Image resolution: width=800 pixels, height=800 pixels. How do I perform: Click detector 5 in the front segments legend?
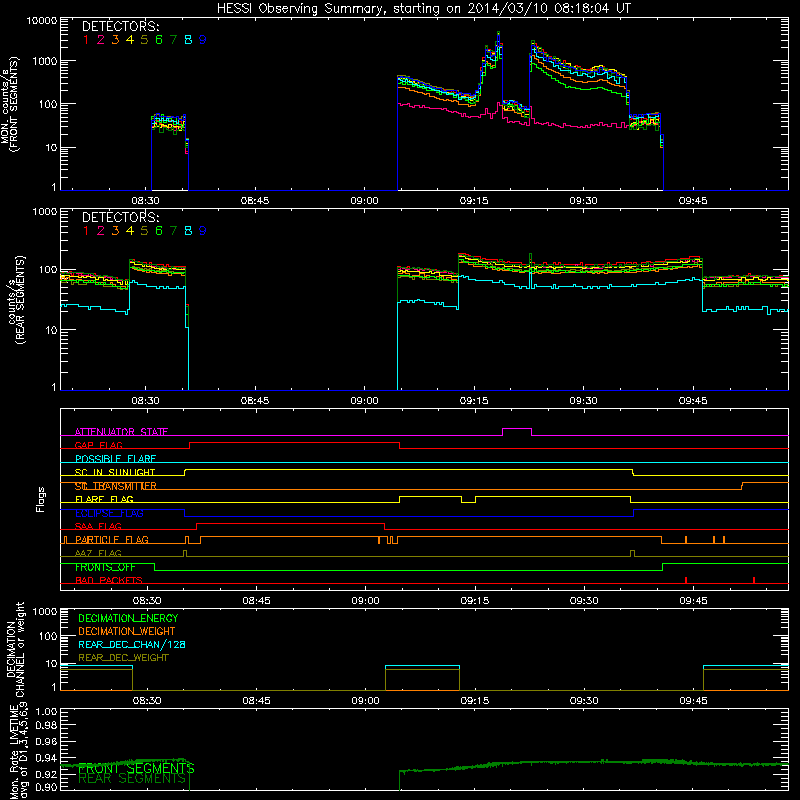(x=144, y=40)
